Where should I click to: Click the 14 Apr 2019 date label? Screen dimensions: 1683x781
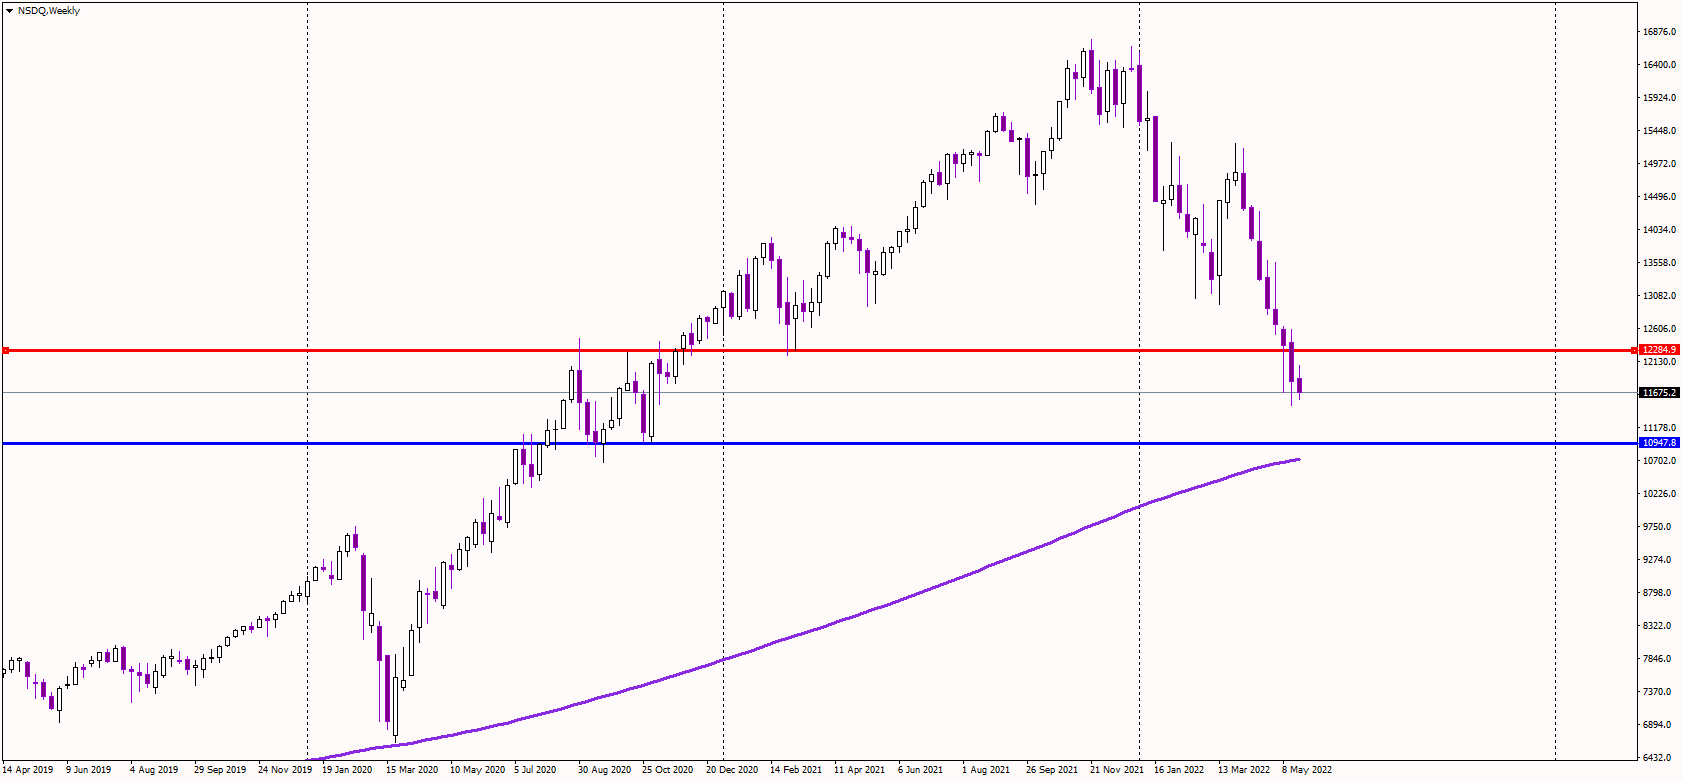[28, 770]
